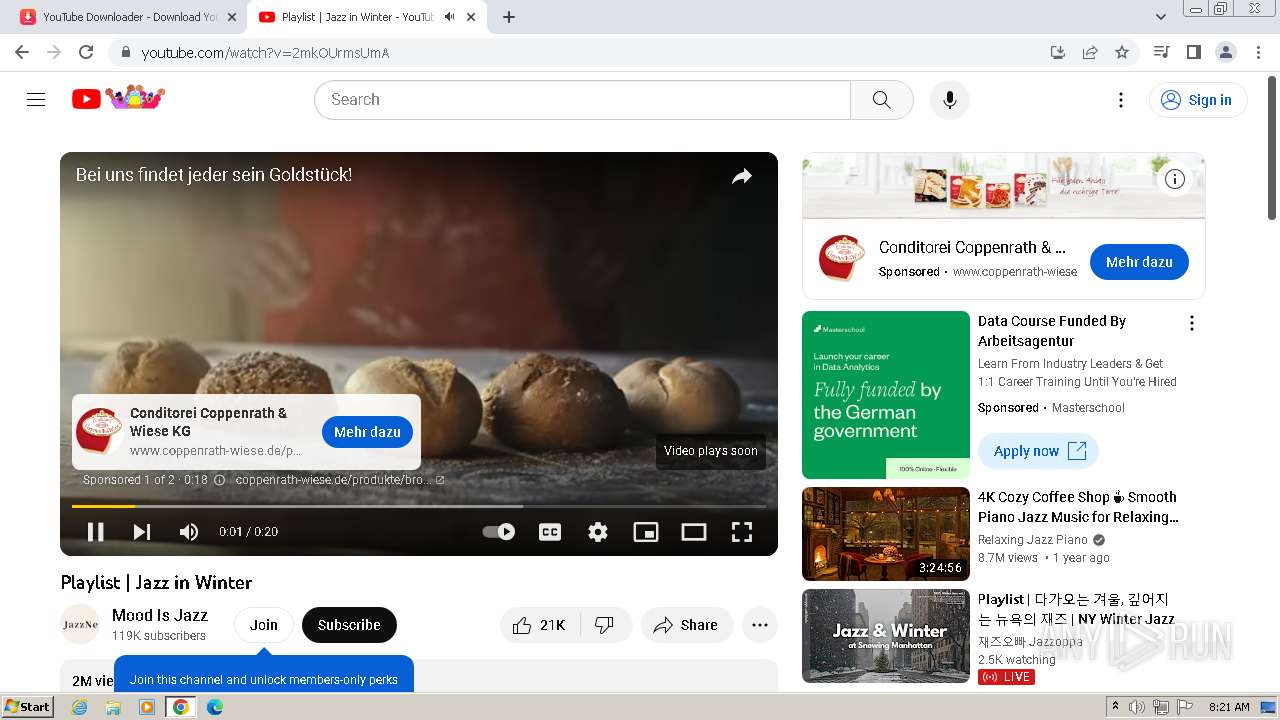1280x720 pixels.
Task: Click the Sign in button
Action: [x=1199, y=99]
